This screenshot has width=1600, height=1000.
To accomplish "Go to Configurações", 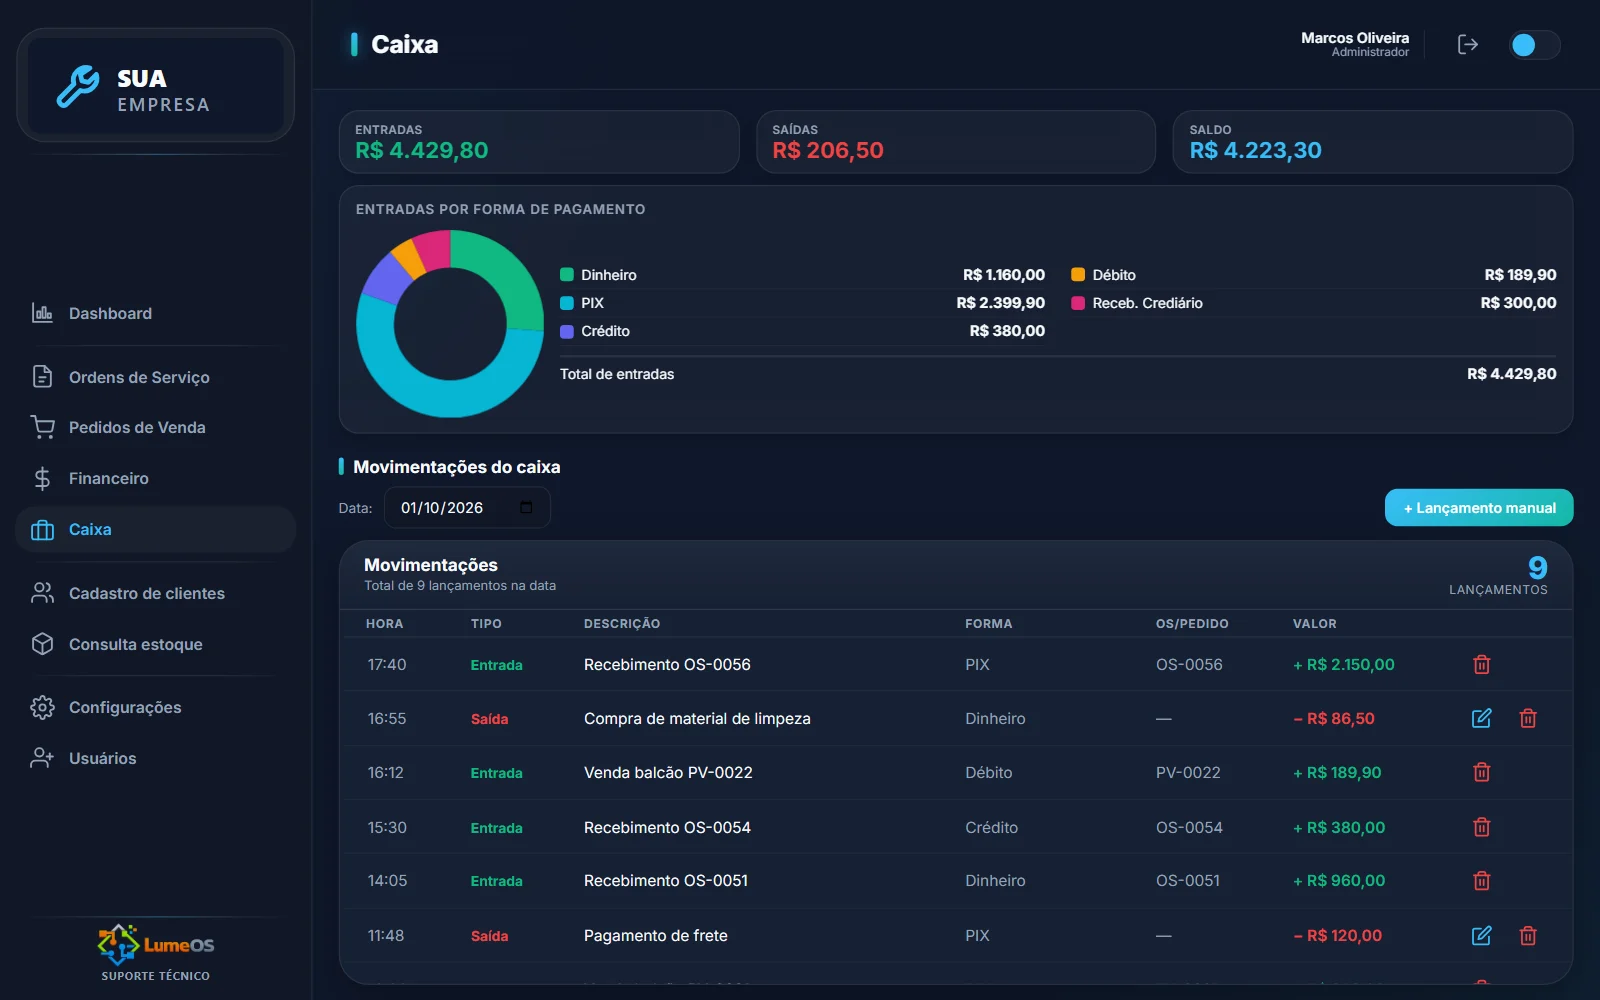I will click(x=156, y=707).
